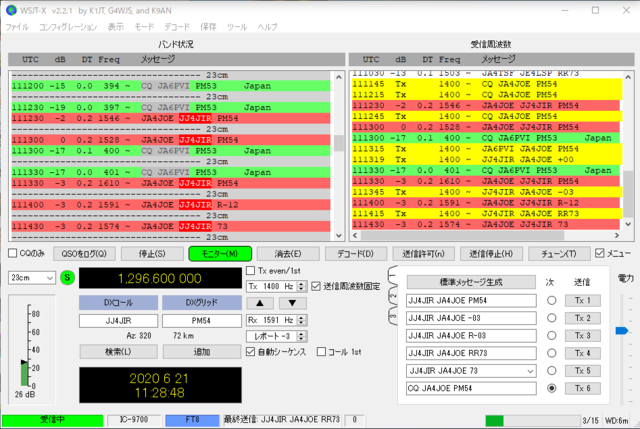Viewport: 640px width, 429px height.
Task: Adjust the Tx 1400 Hz spinner arrows
Action: coord(301,286)
